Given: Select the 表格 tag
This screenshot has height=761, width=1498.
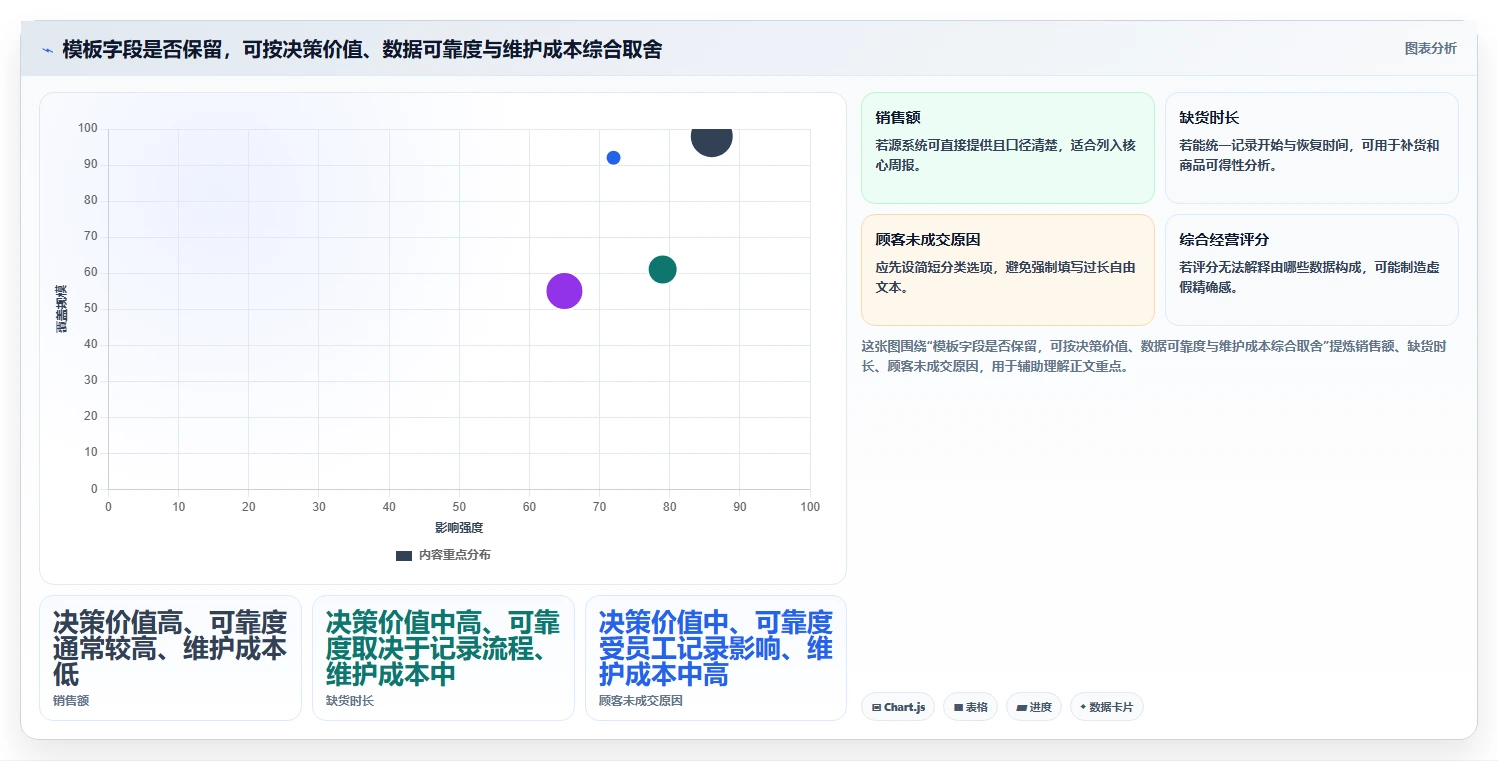Looking at the screenshot, I should [970, 707].
